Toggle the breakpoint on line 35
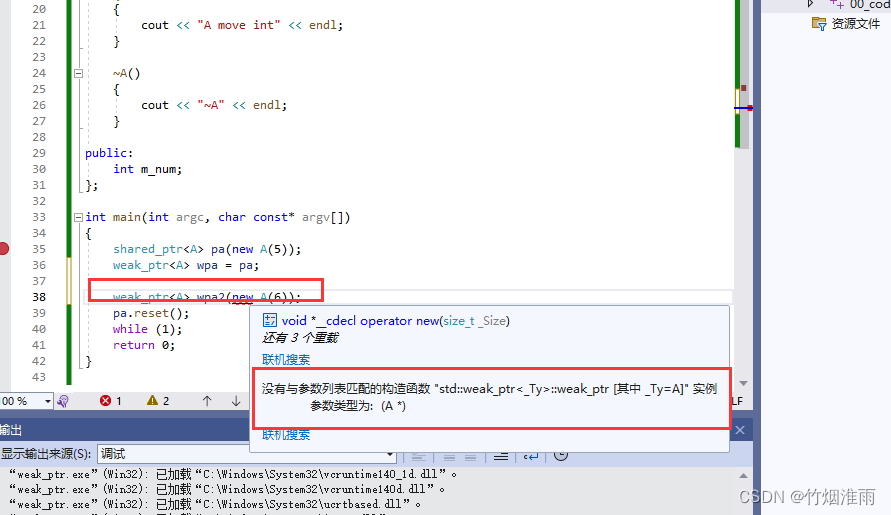 coord(3,248)
